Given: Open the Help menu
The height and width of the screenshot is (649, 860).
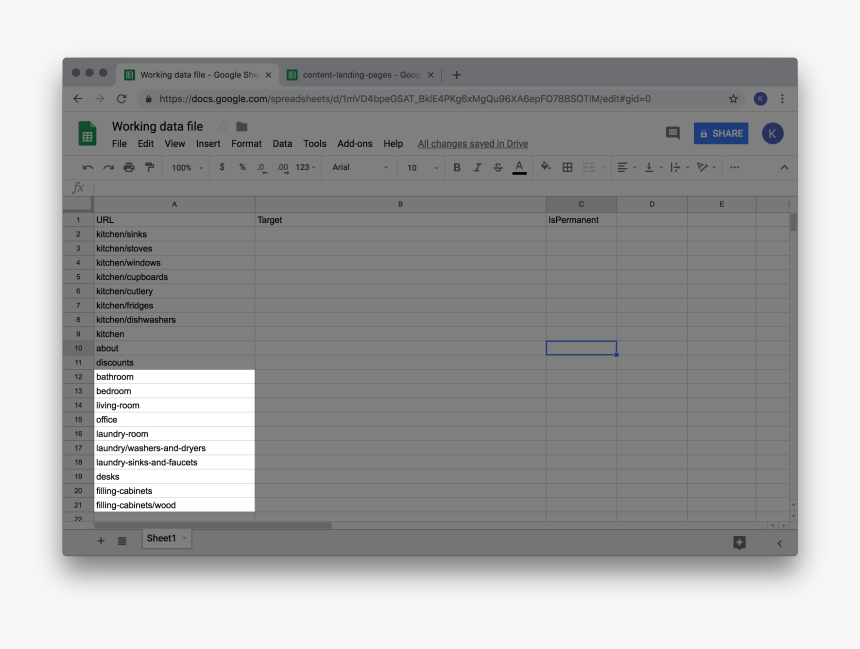Looking at the screenshot, I should [393, 144].
